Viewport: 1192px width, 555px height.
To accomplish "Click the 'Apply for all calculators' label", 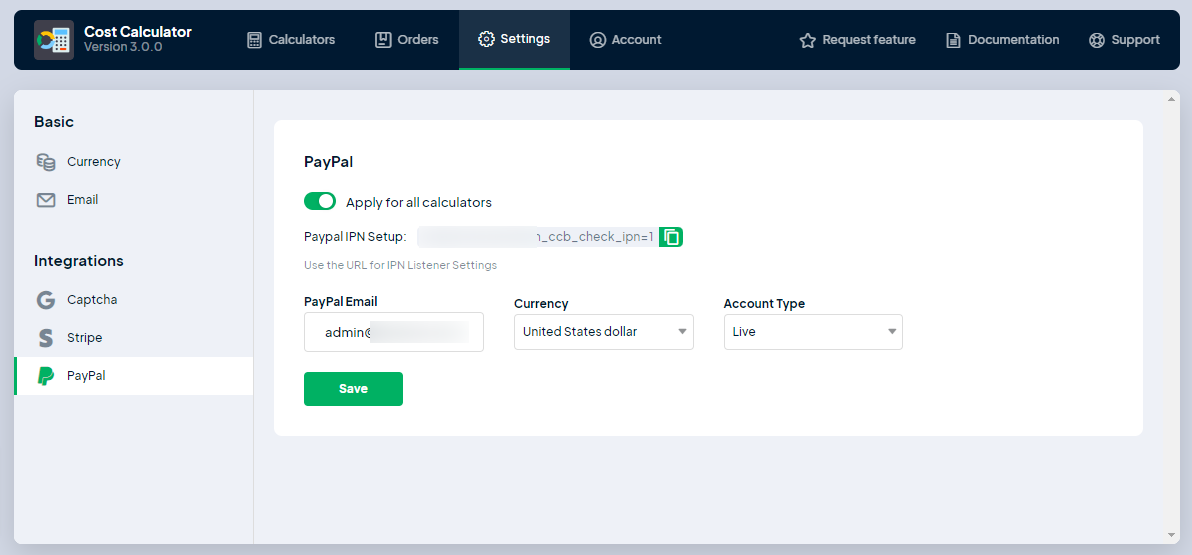I will point(419,202).
